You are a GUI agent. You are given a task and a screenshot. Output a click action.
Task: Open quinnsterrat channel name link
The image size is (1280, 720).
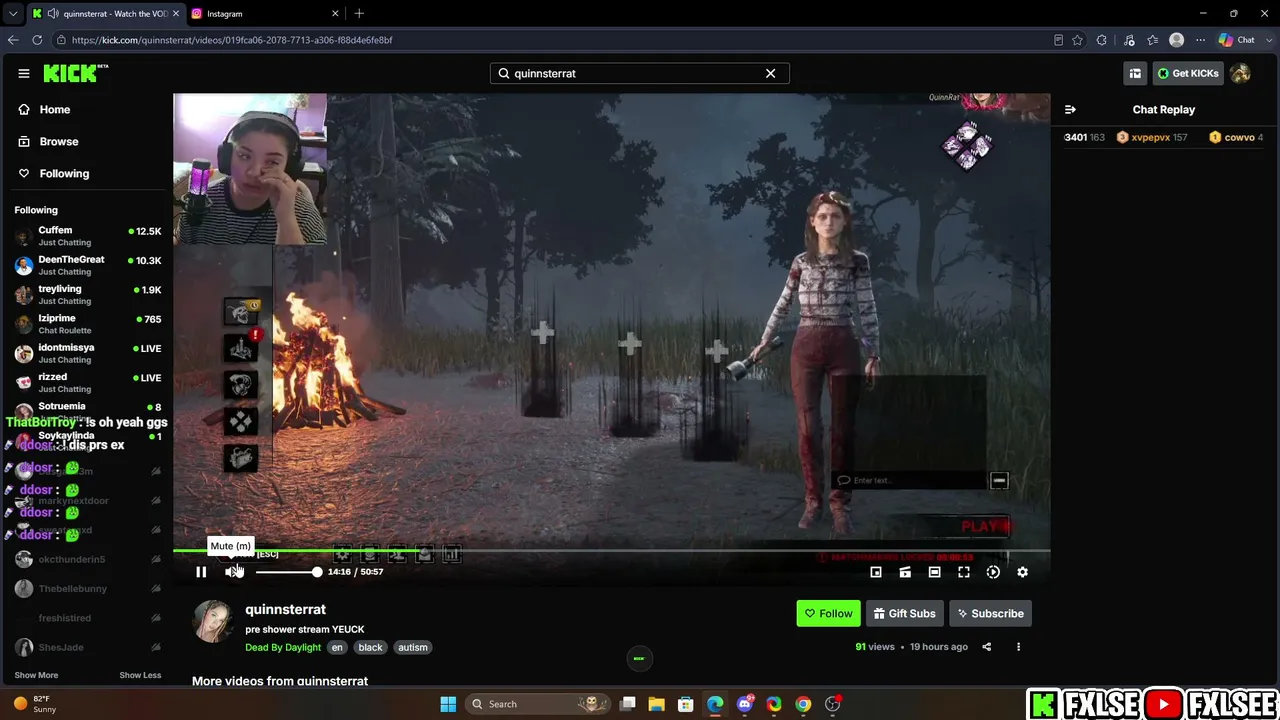click(285, 609)
